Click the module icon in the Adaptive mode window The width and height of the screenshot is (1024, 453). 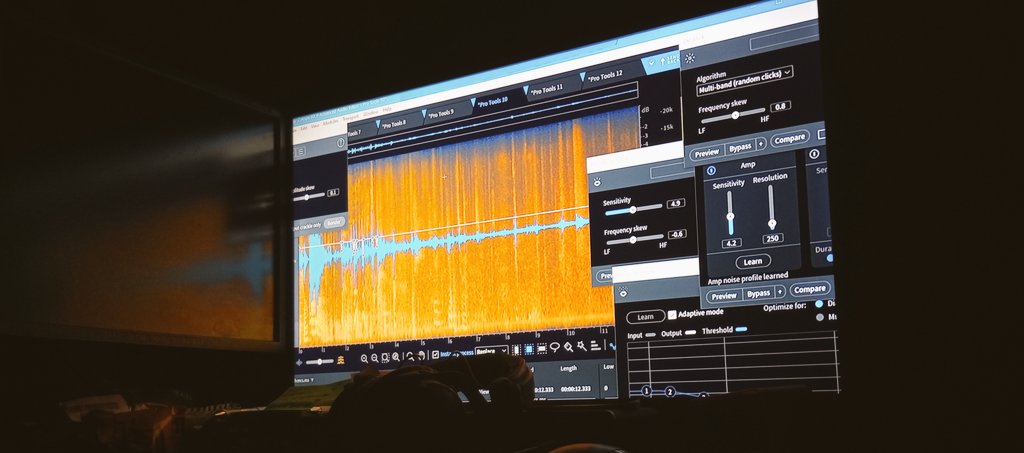pyautogui.click(x=622, y=290)
